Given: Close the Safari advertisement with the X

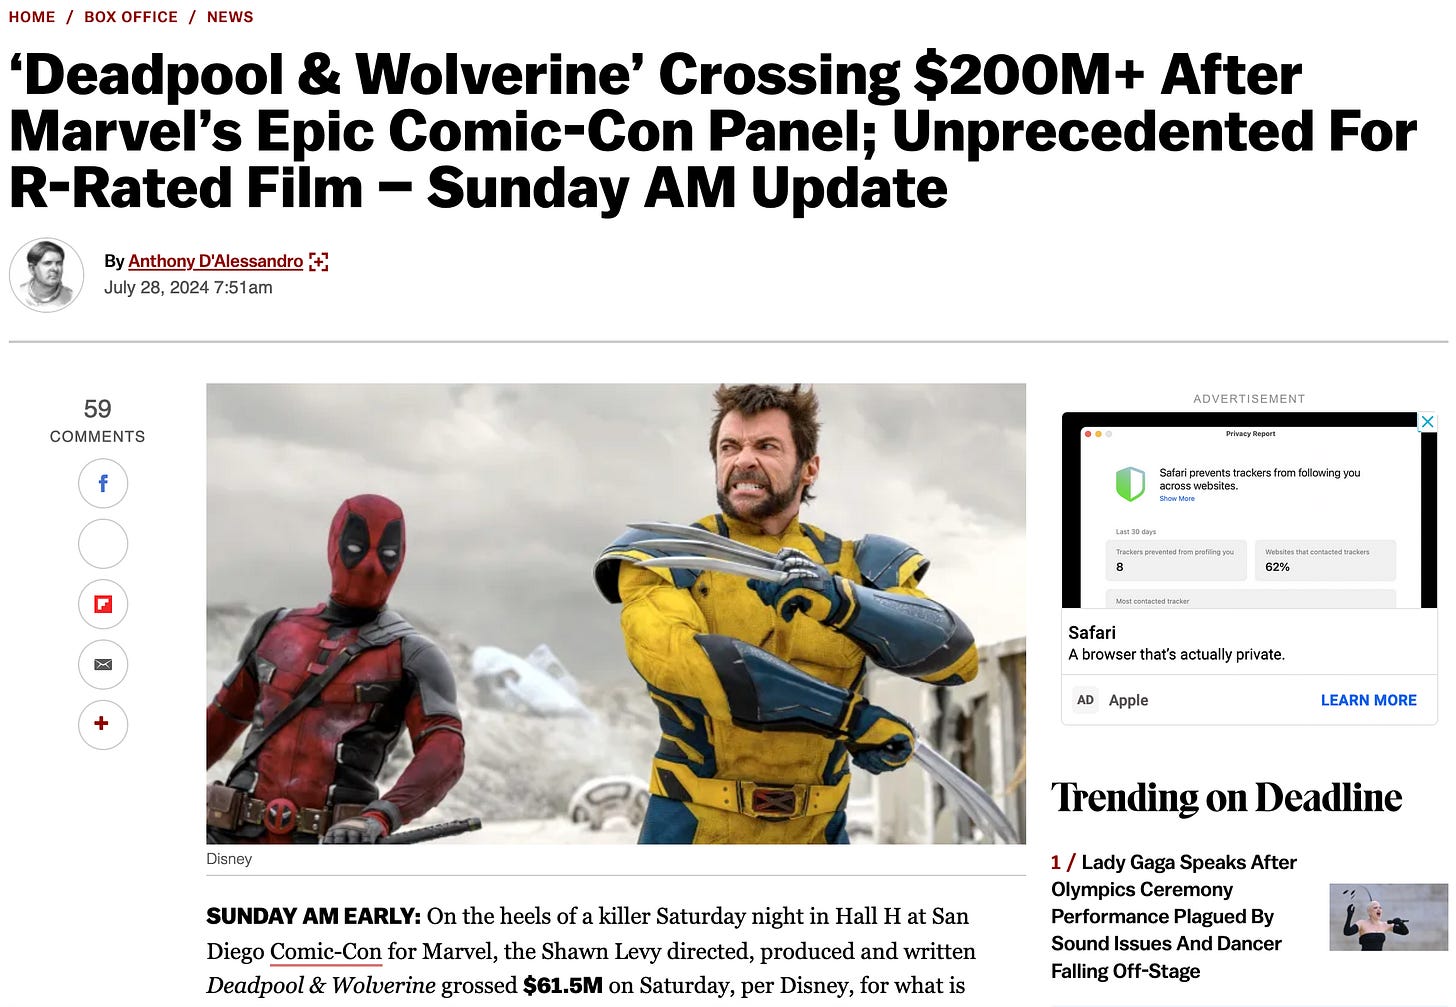Looking at the screenshot, I should [x=1428, y=422].
